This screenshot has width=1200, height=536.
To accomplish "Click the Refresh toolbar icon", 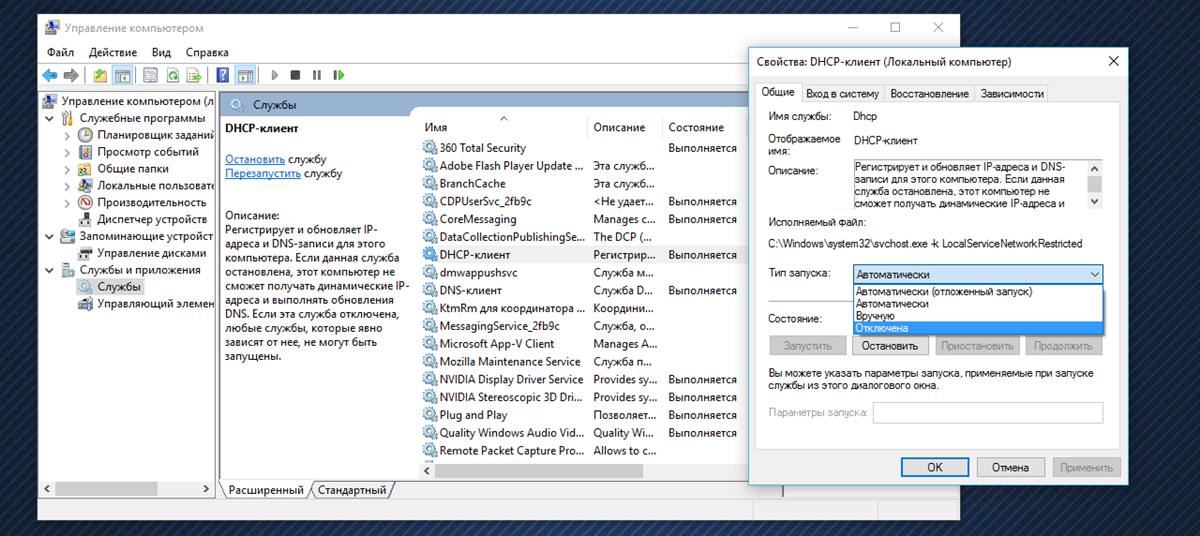I will (173, 75).
